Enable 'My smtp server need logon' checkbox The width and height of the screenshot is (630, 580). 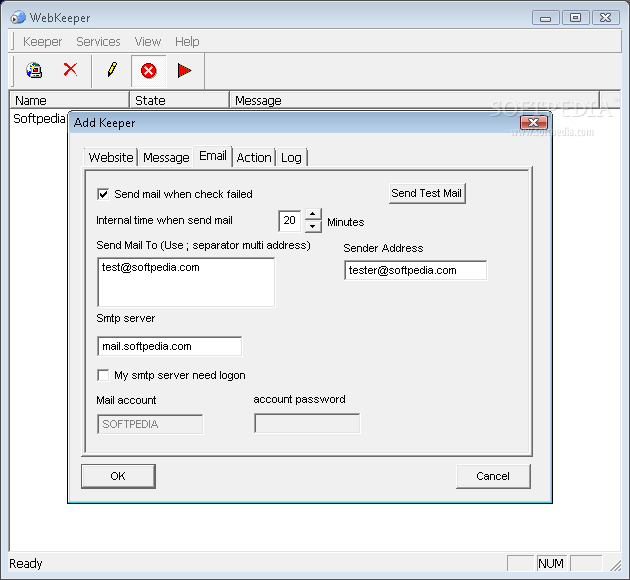tap(103, 375)
